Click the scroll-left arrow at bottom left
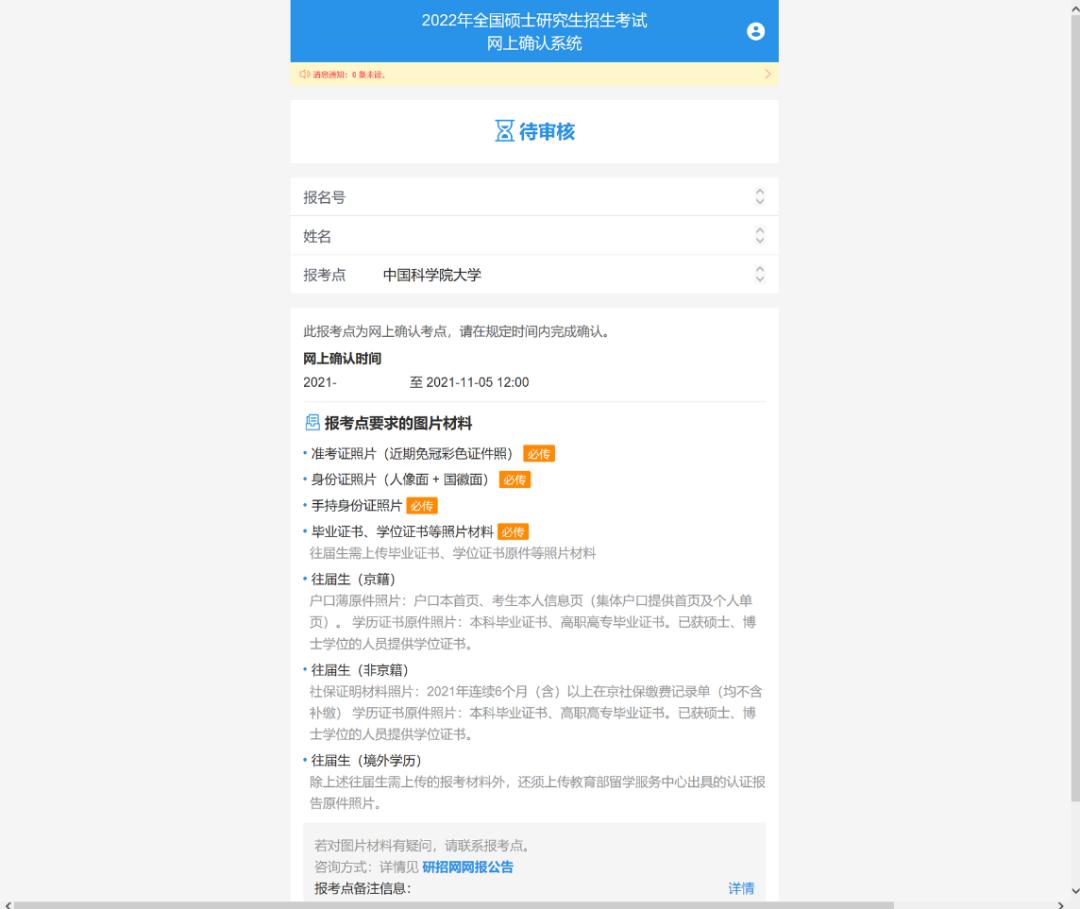This screenshot has height=909, width=1080. tap(7, 905)
